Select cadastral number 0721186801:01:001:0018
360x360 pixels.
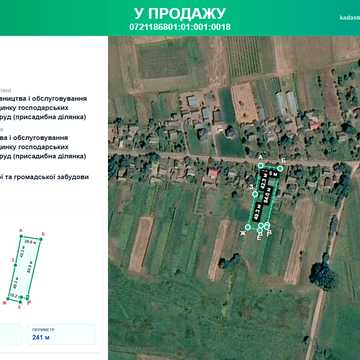click(x=180, y=27)
